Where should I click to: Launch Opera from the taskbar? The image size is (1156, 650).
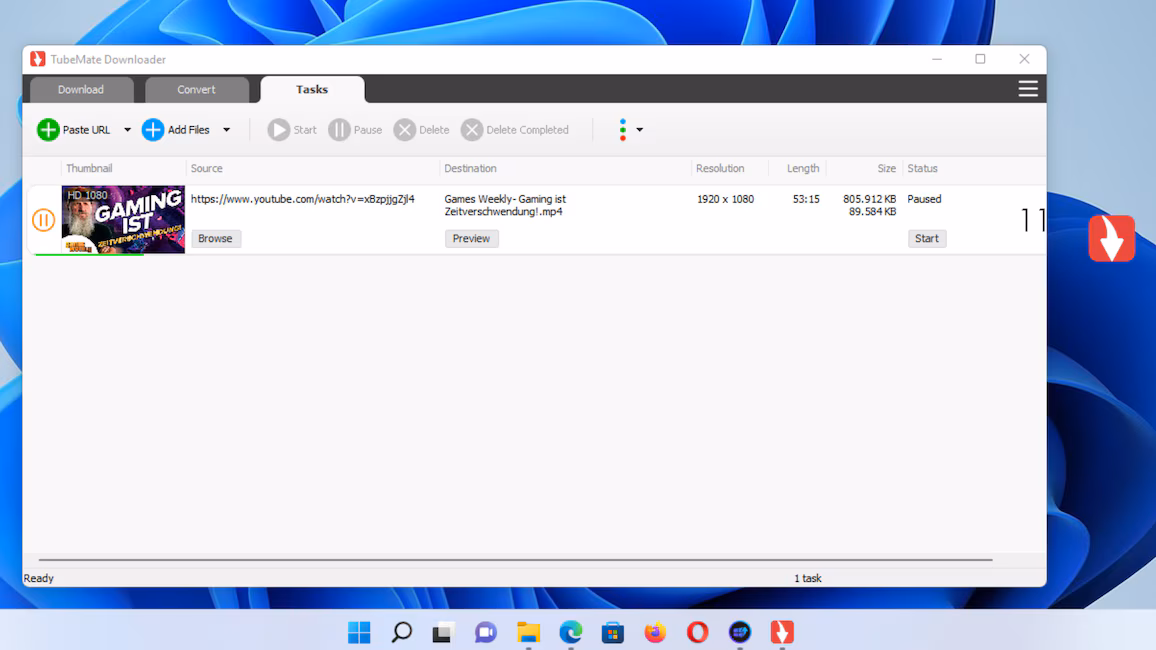697,632
